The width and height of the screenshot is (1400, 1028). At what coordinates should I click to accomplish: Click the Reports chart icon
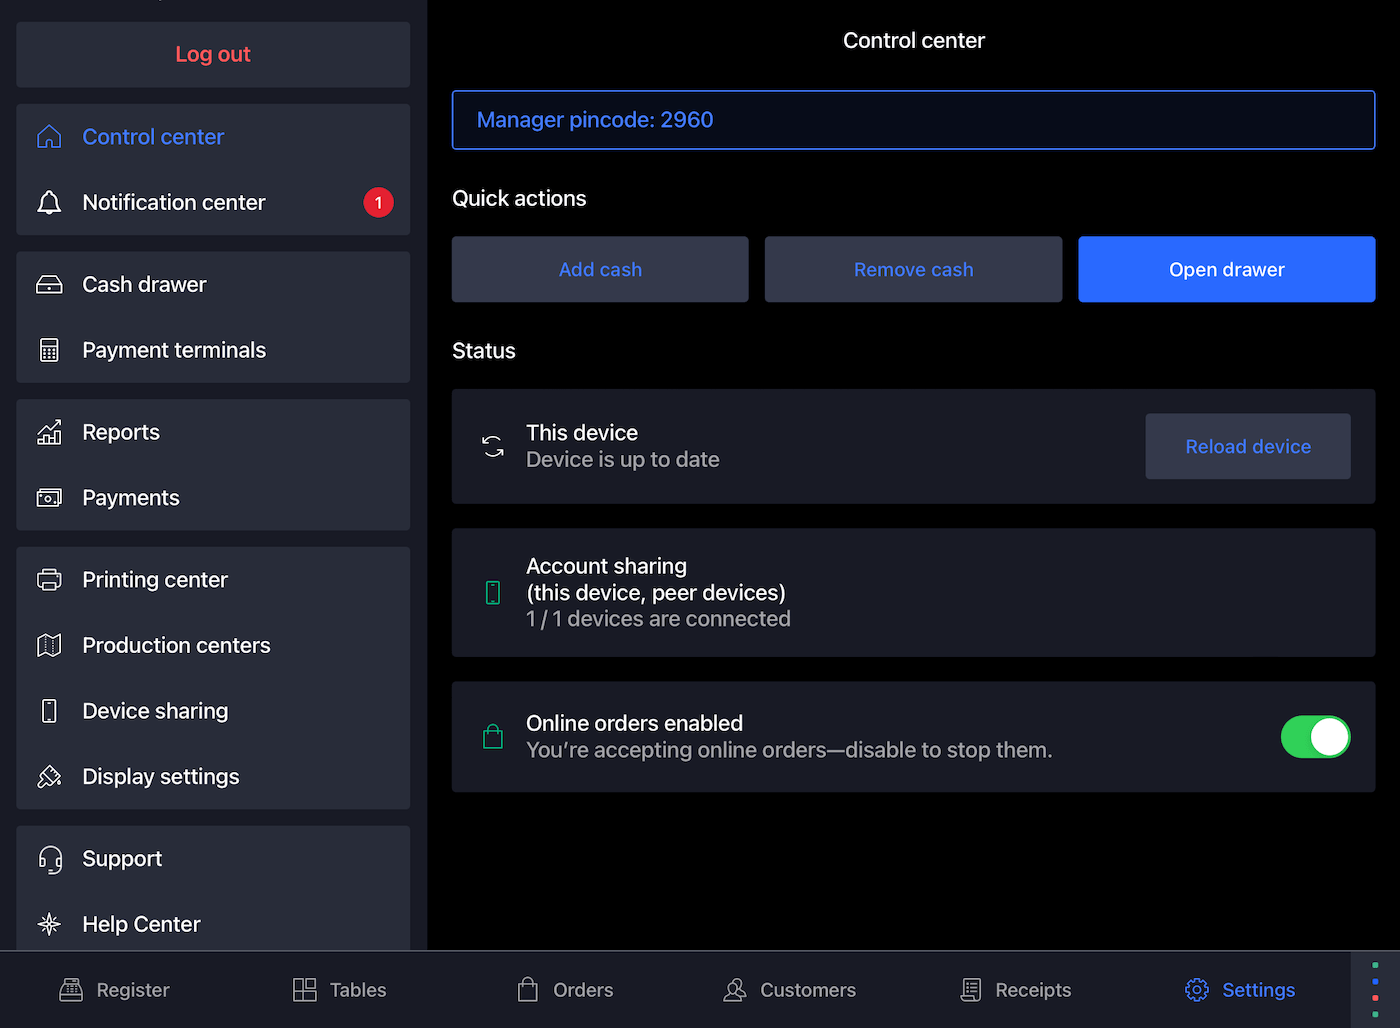pos(49,432)
